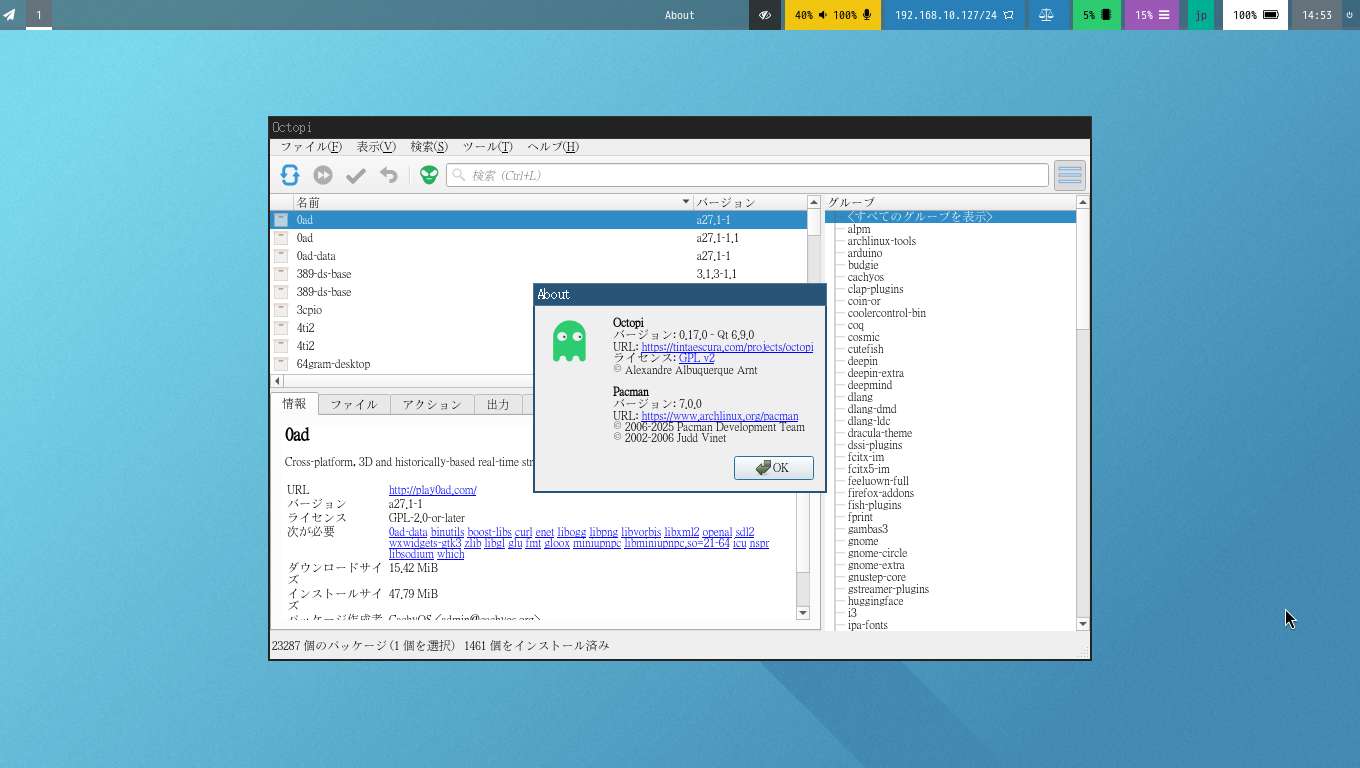
Task: Click the 名前 column sort arrow
Action: click(686, 202)
